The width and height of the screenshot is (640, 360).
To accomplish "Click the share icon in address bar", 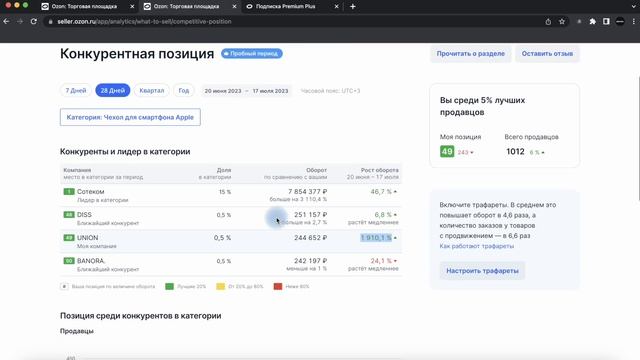I will 548,22.
